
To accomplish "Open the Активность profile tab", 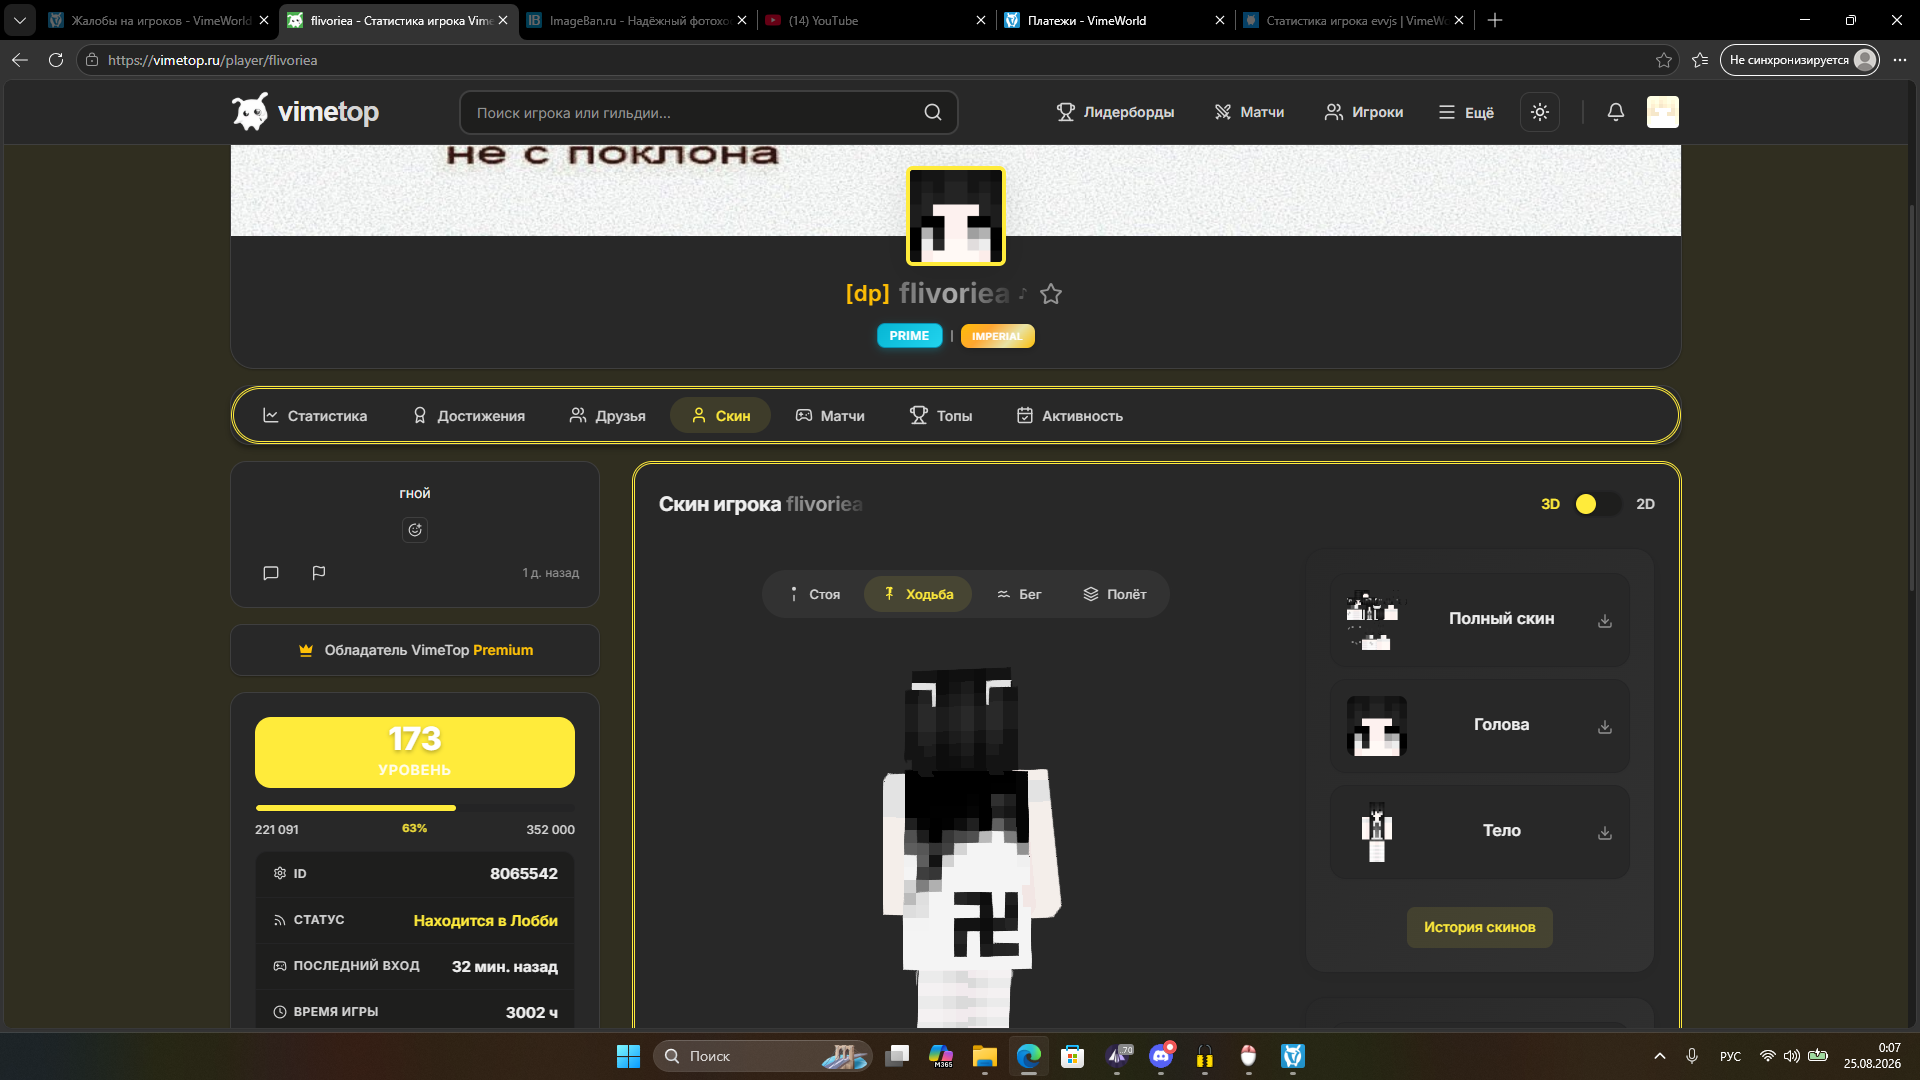I will [1070, 416].
